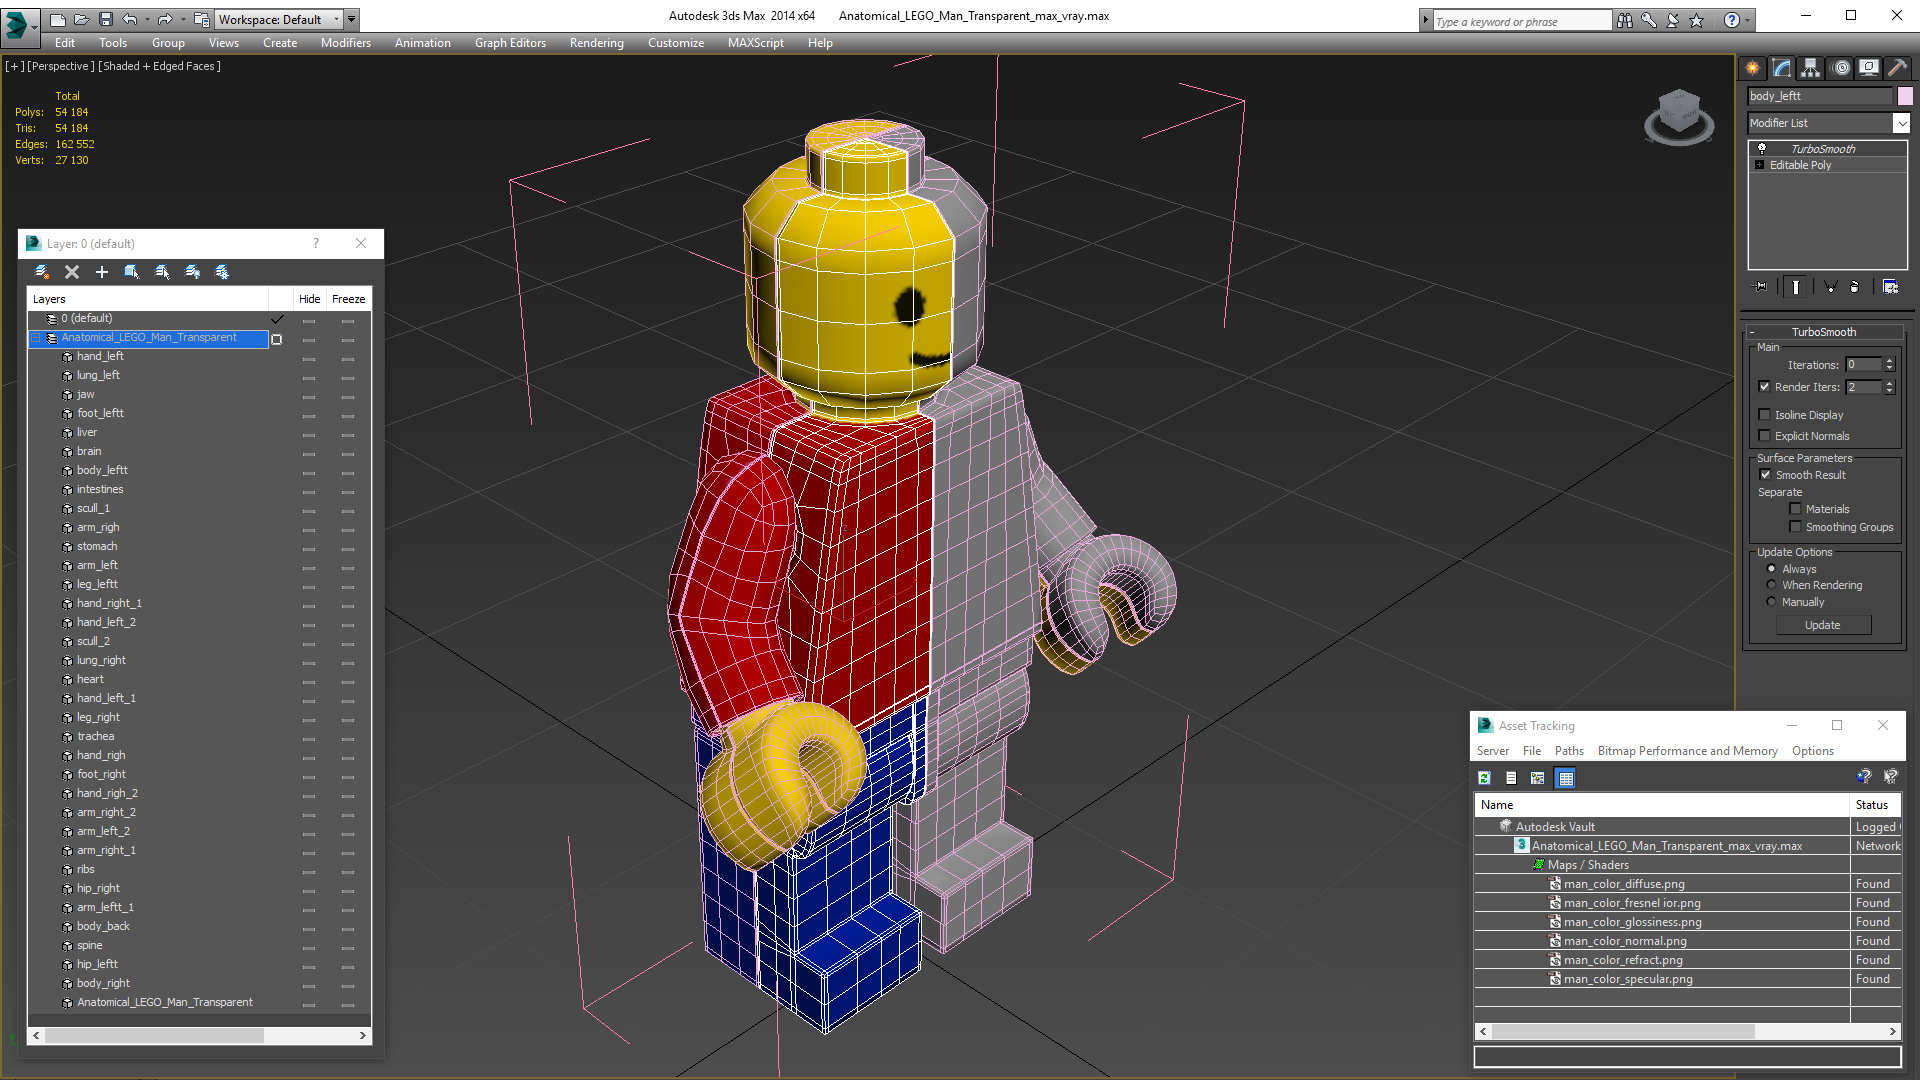This screenshot has width=1920, height=1080.
Task: Click the Save File floppy icon
Action: click(x=105, y=19)
